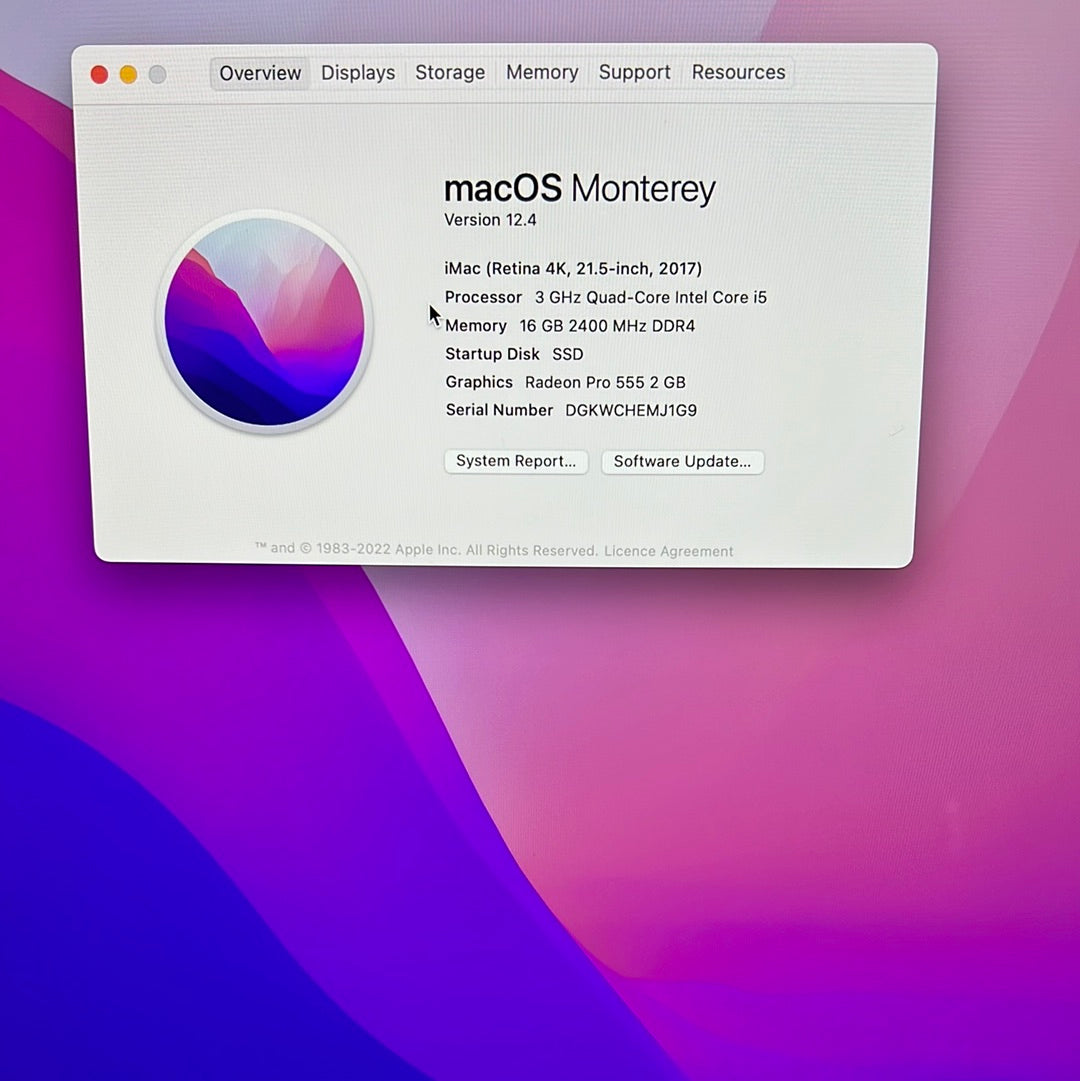Click the Processor specification line
Viewport: 1080px width, 1081px height.
tap(606, 297)
